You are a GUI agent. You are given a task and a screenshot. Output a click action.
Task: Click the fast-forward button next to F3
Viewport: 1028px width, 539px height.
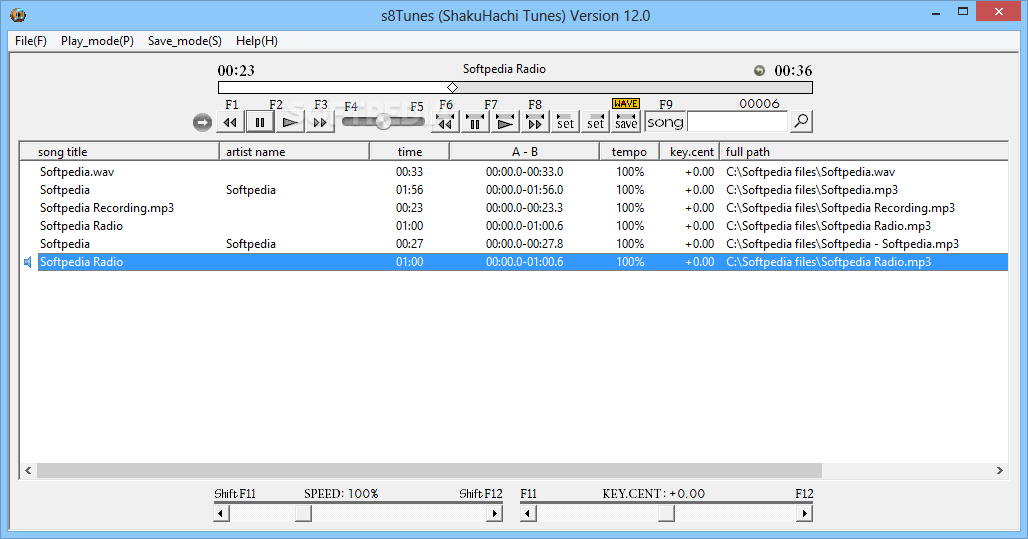320,122
